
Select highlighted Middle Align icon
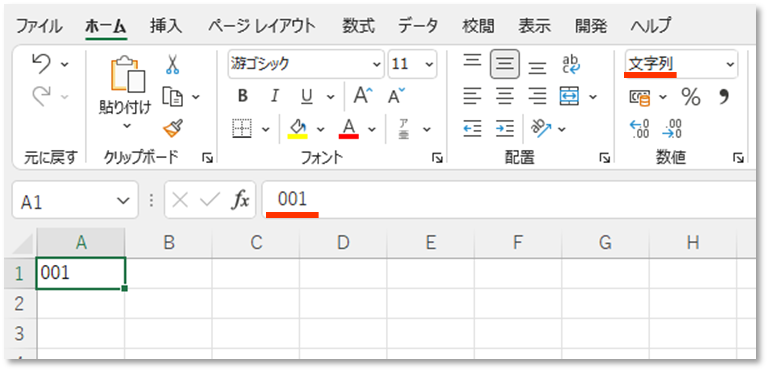505,64
